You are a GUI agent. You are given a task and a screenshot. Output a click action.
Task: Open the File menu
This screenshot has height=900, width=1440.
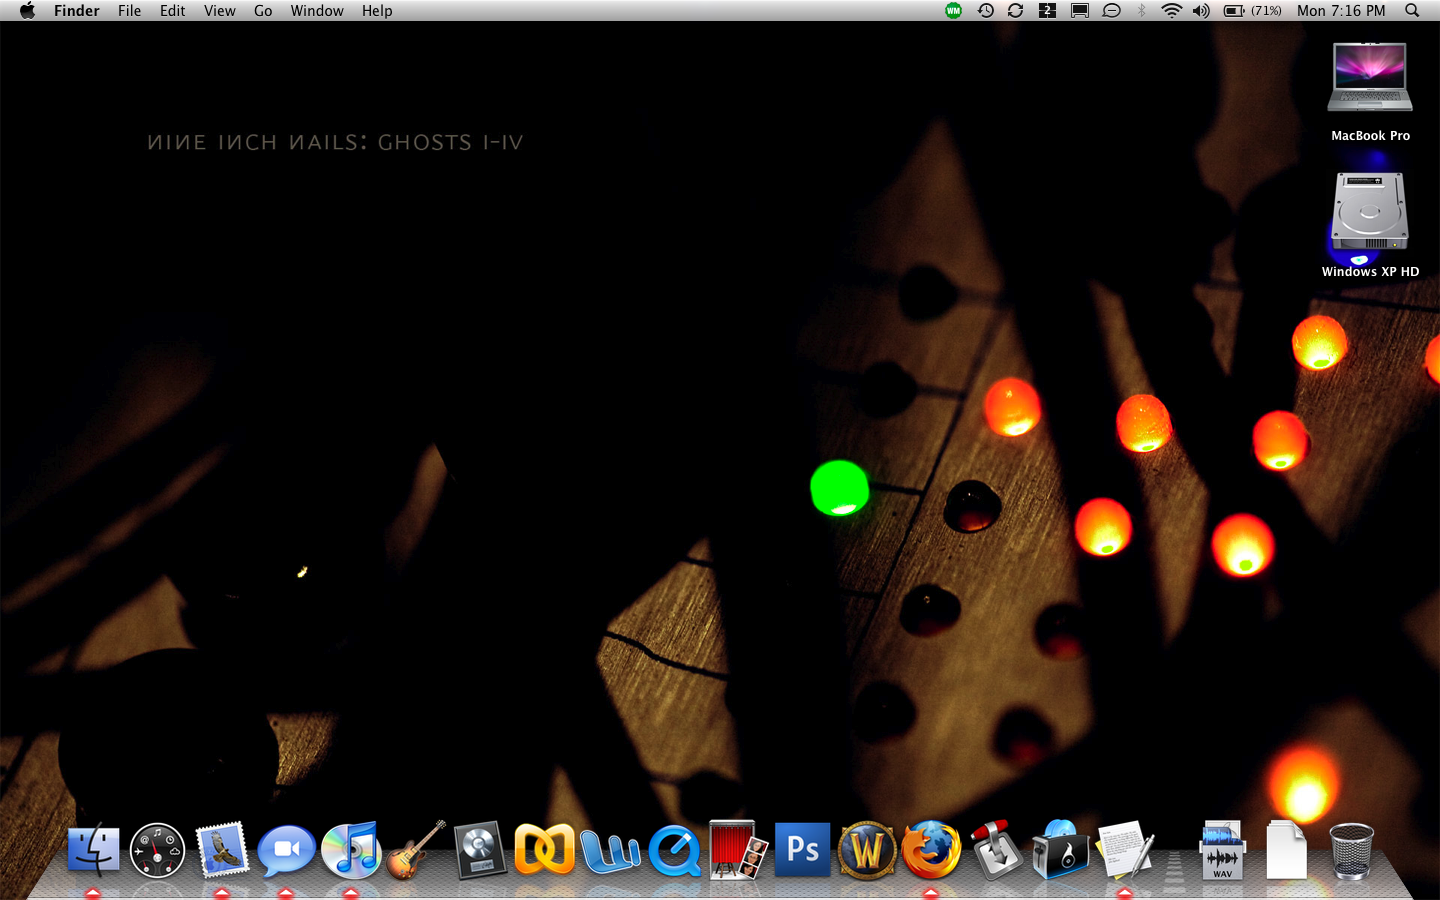129,11
